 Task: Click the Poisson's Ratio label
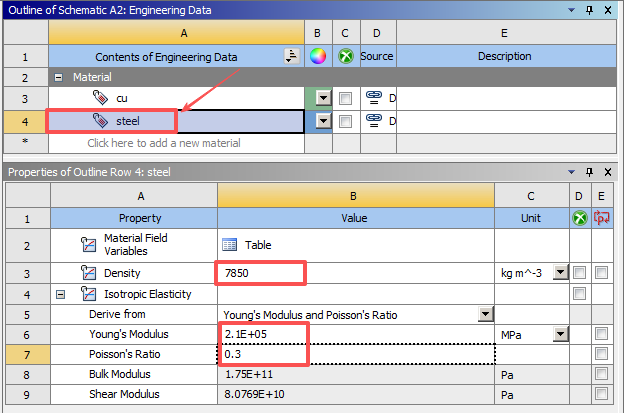[x=124, y=354]
